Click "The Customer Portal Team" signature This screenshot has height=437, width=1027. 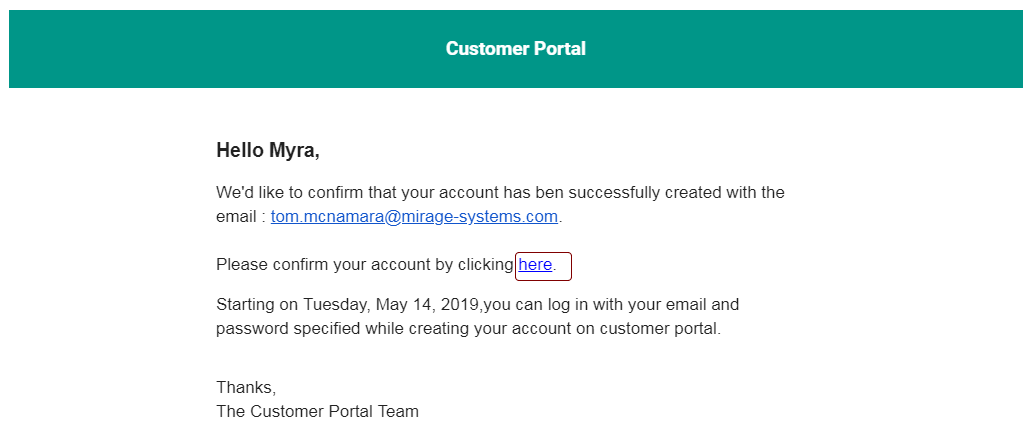317,412
